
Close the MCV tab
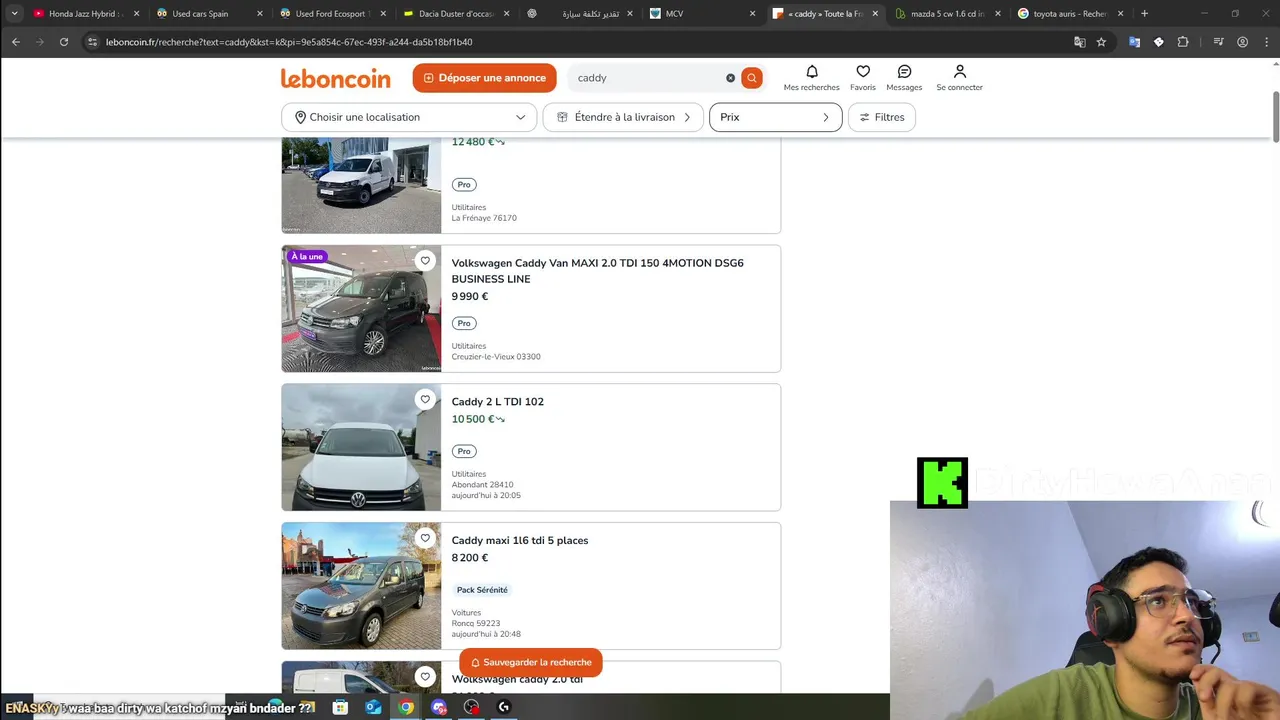[752, 14]
